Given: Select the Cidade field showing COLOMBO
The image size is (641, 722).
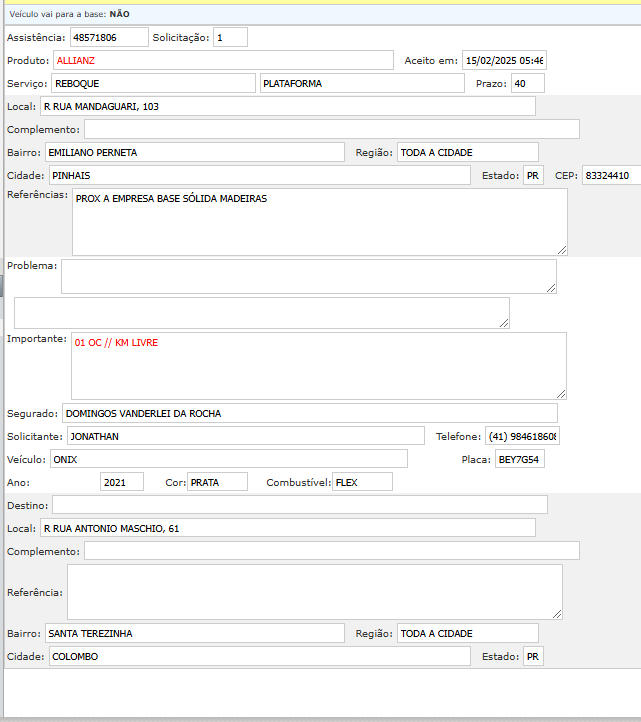Looking at the screenshot, I should pos(258,656).
